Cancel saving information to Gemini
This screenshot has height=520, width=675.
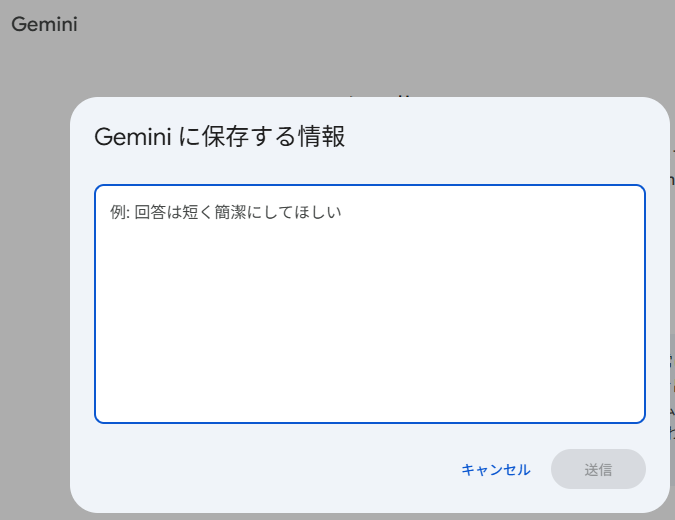pos(496,470)
